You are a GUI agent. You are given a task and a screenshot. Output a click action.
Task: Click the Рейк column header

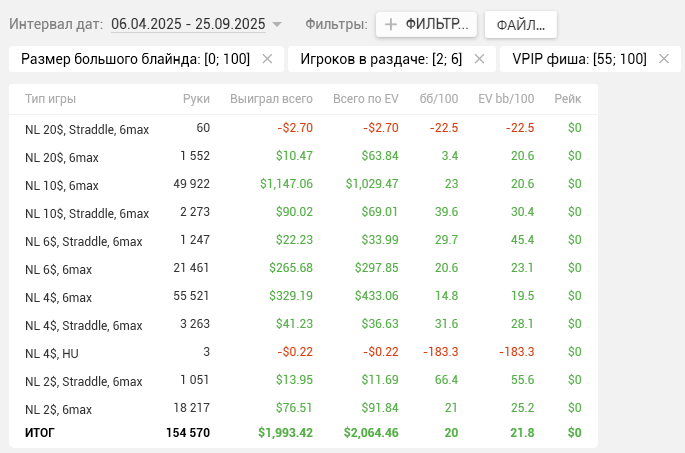click(x=568, y=99)
